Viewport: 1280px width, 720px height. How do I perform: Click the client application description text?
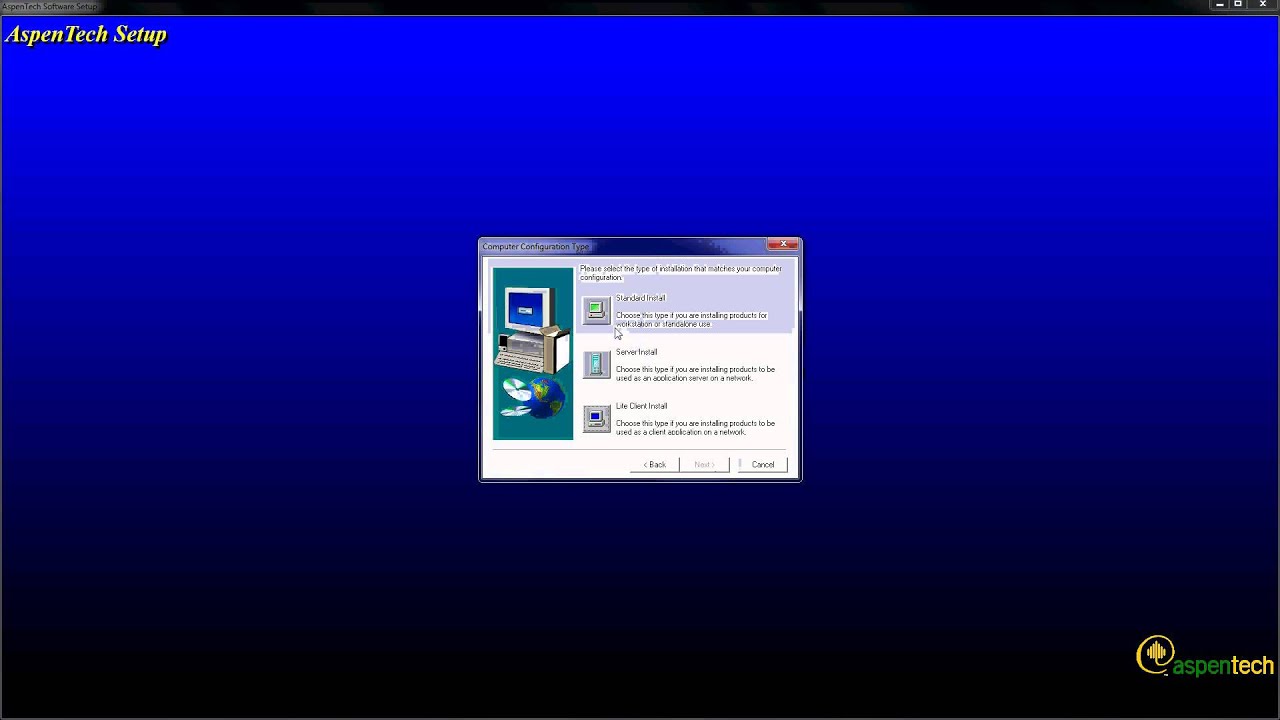695,428
